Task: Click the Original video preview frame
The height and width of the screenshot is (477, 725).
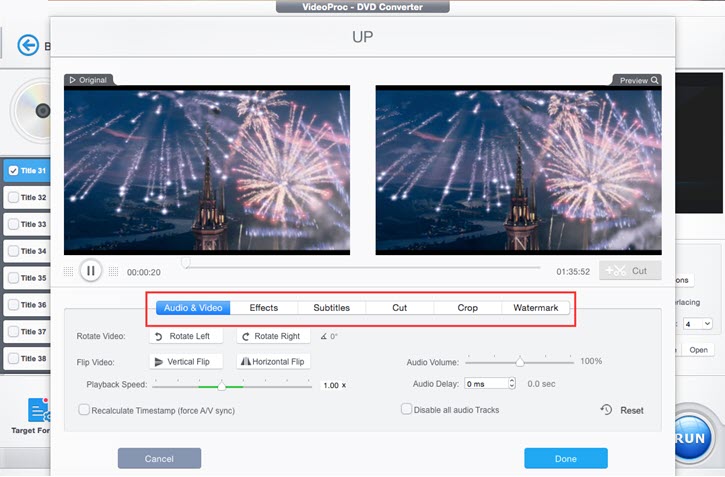Action: 207,170
